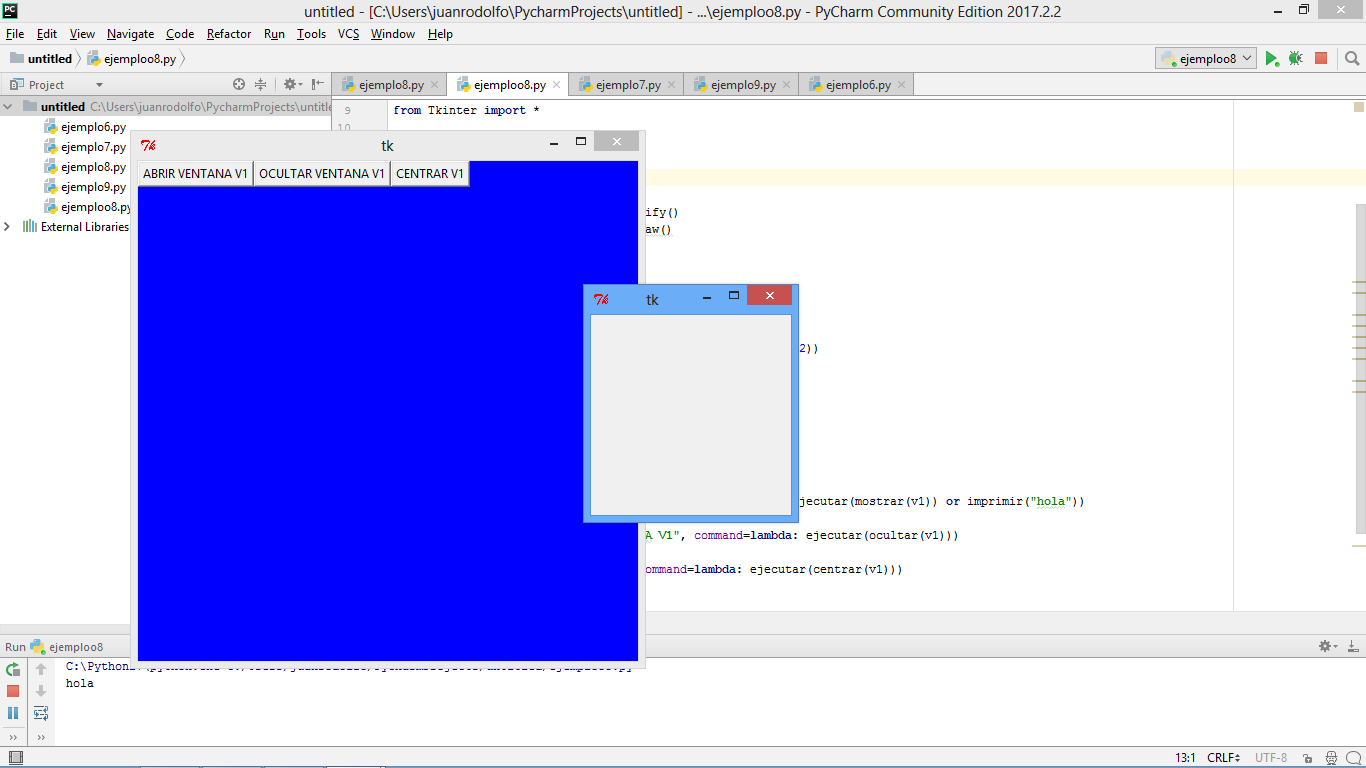
Task: Open the ejemploo8 run configurations dropdown
Action: (1205, 58)
